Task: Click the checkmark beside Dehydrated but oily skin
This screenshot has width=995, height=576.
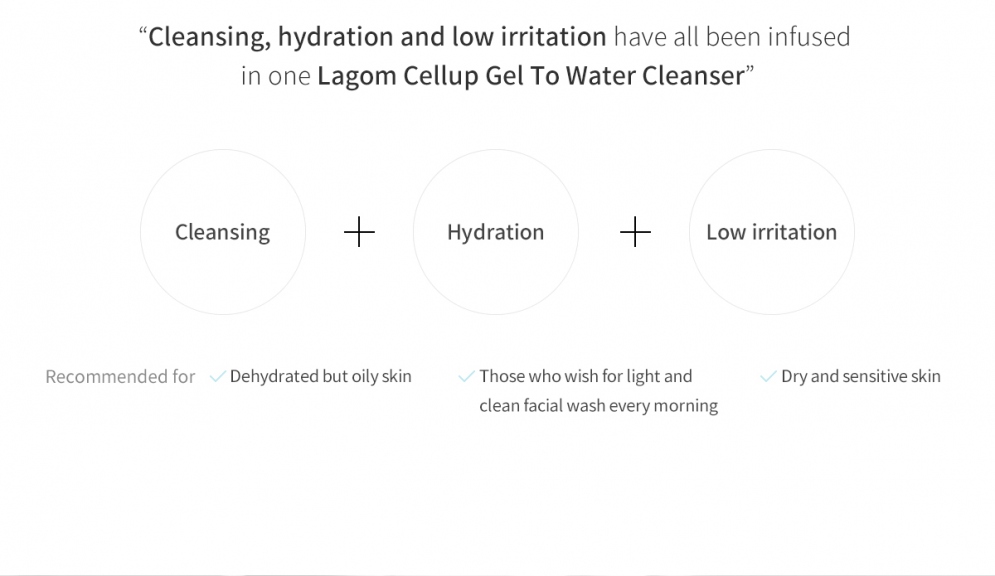Action: [x=218, y=377]
